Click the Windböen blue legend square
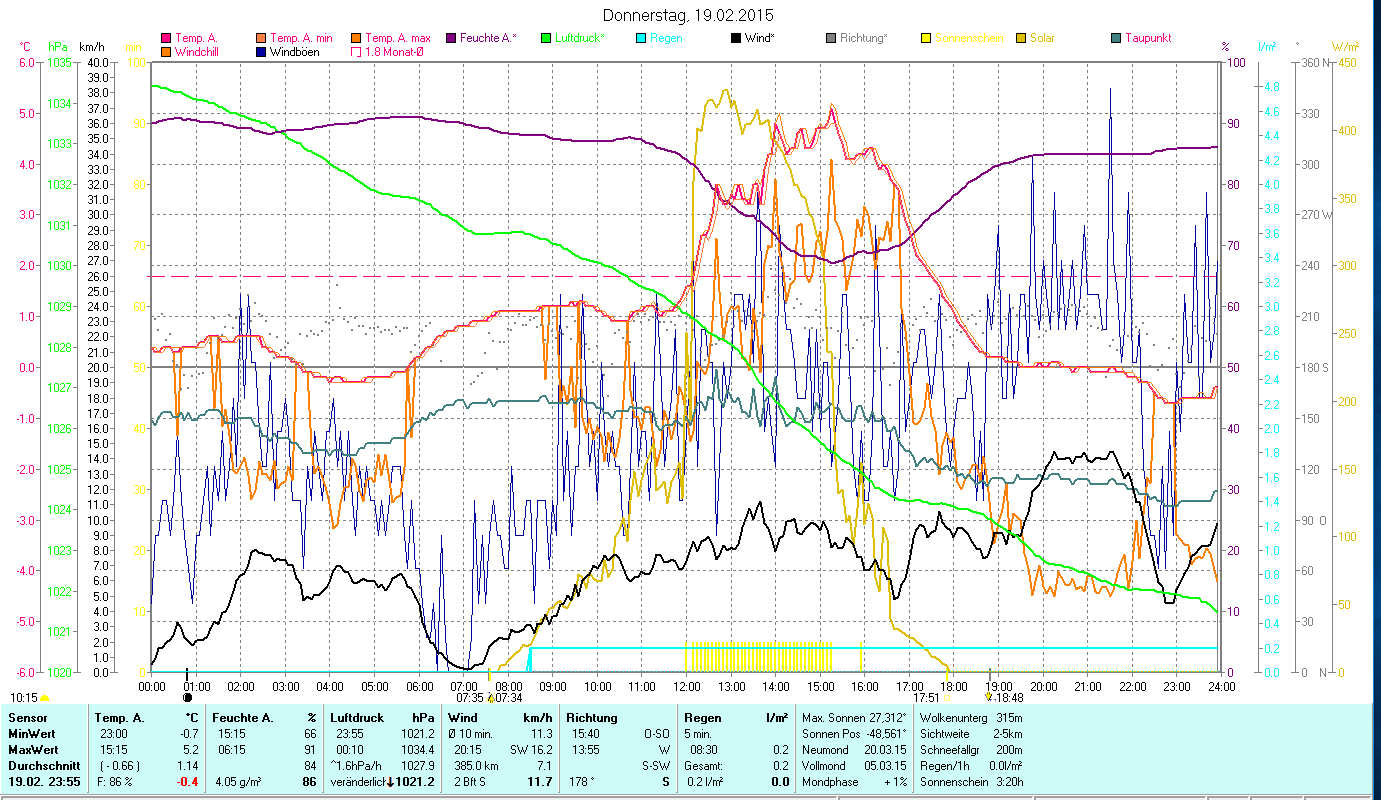The width and height of the screenshot is (1381, 800). [x=261, y=52]
